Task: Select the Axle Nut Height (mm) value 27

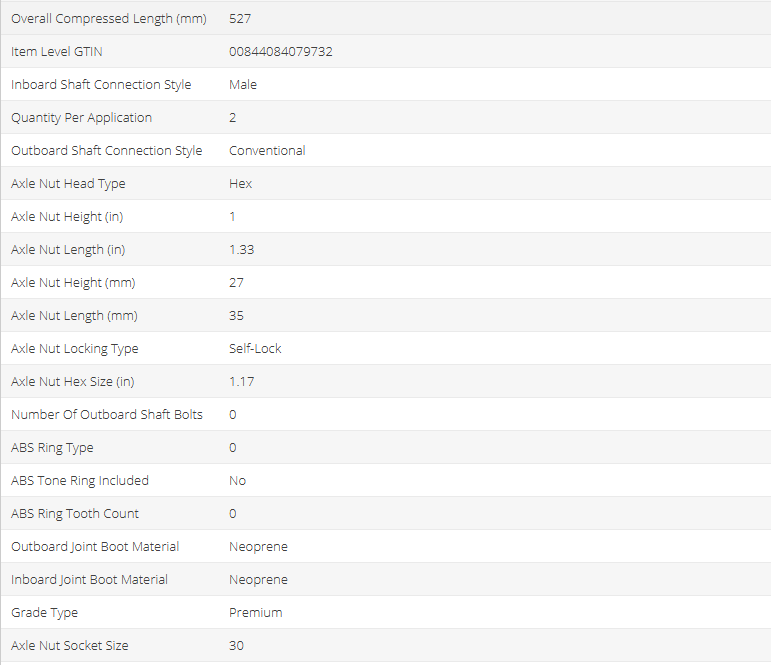Action: [236, 283]
